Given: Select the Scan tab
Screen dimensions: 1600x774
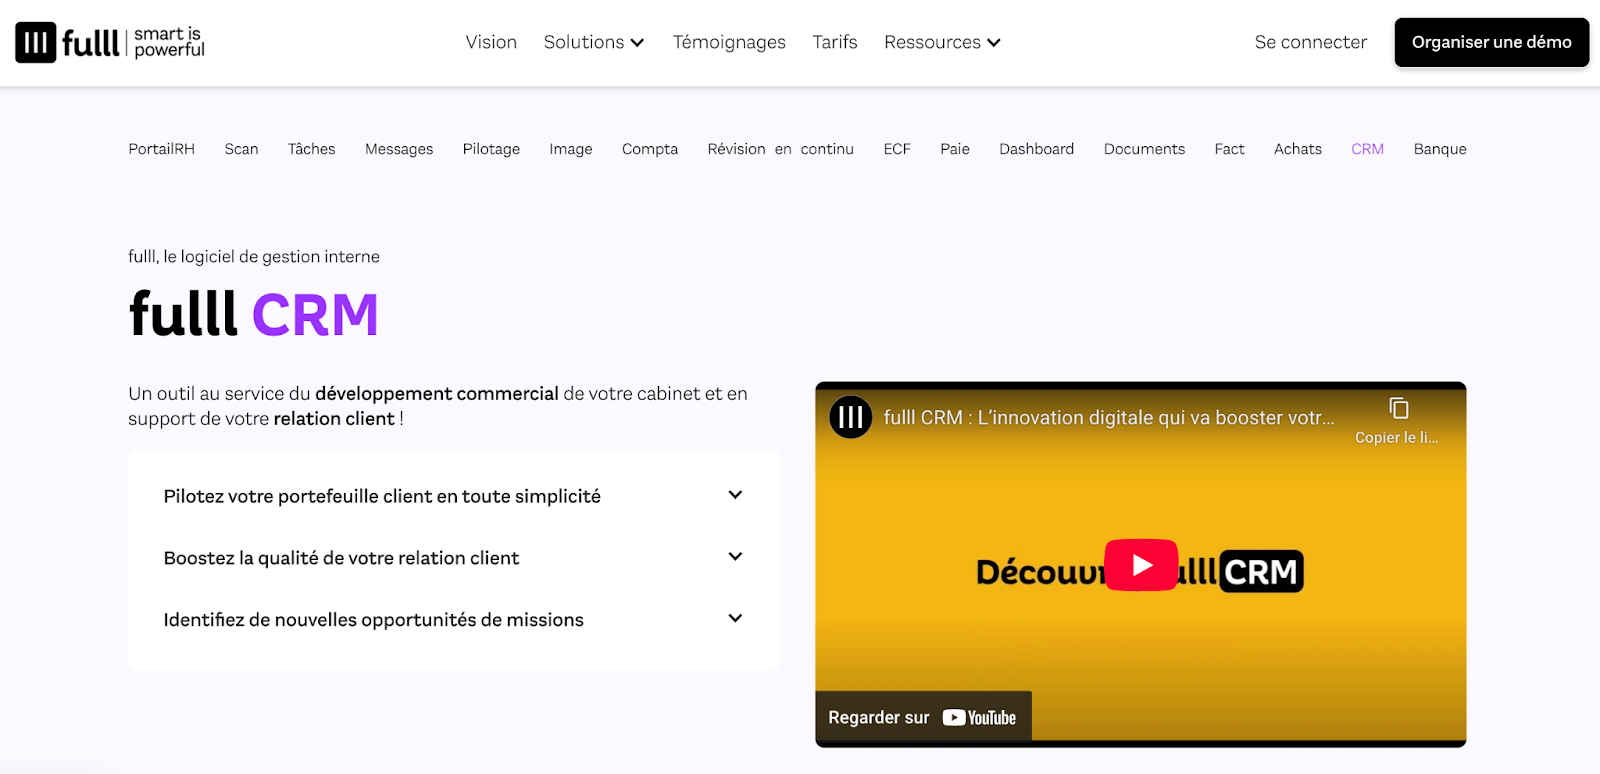Looking at the screenshot, I should [x=241, y=149].
